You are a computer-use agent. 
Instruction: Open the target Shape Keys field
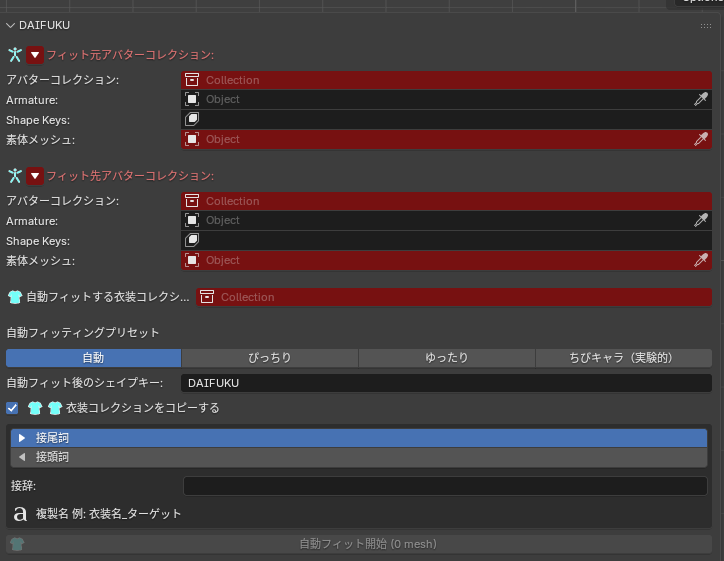pyautogui.click(x=446, y=241)
